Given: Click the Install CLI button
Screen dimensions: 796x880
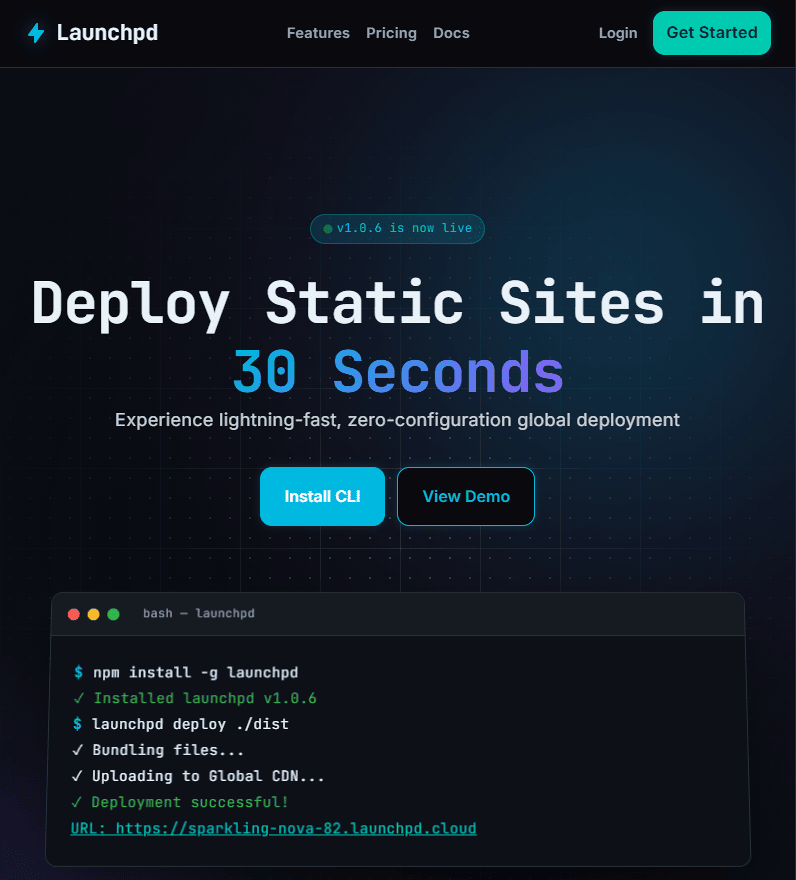Looking at the screenshot, I should click(322, 496).
